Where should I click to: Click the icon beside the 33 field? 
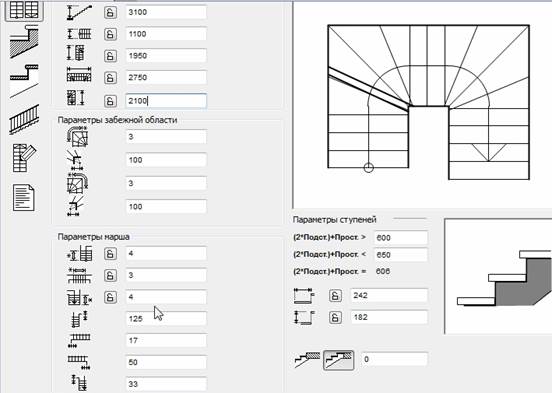tap(80, 383)
